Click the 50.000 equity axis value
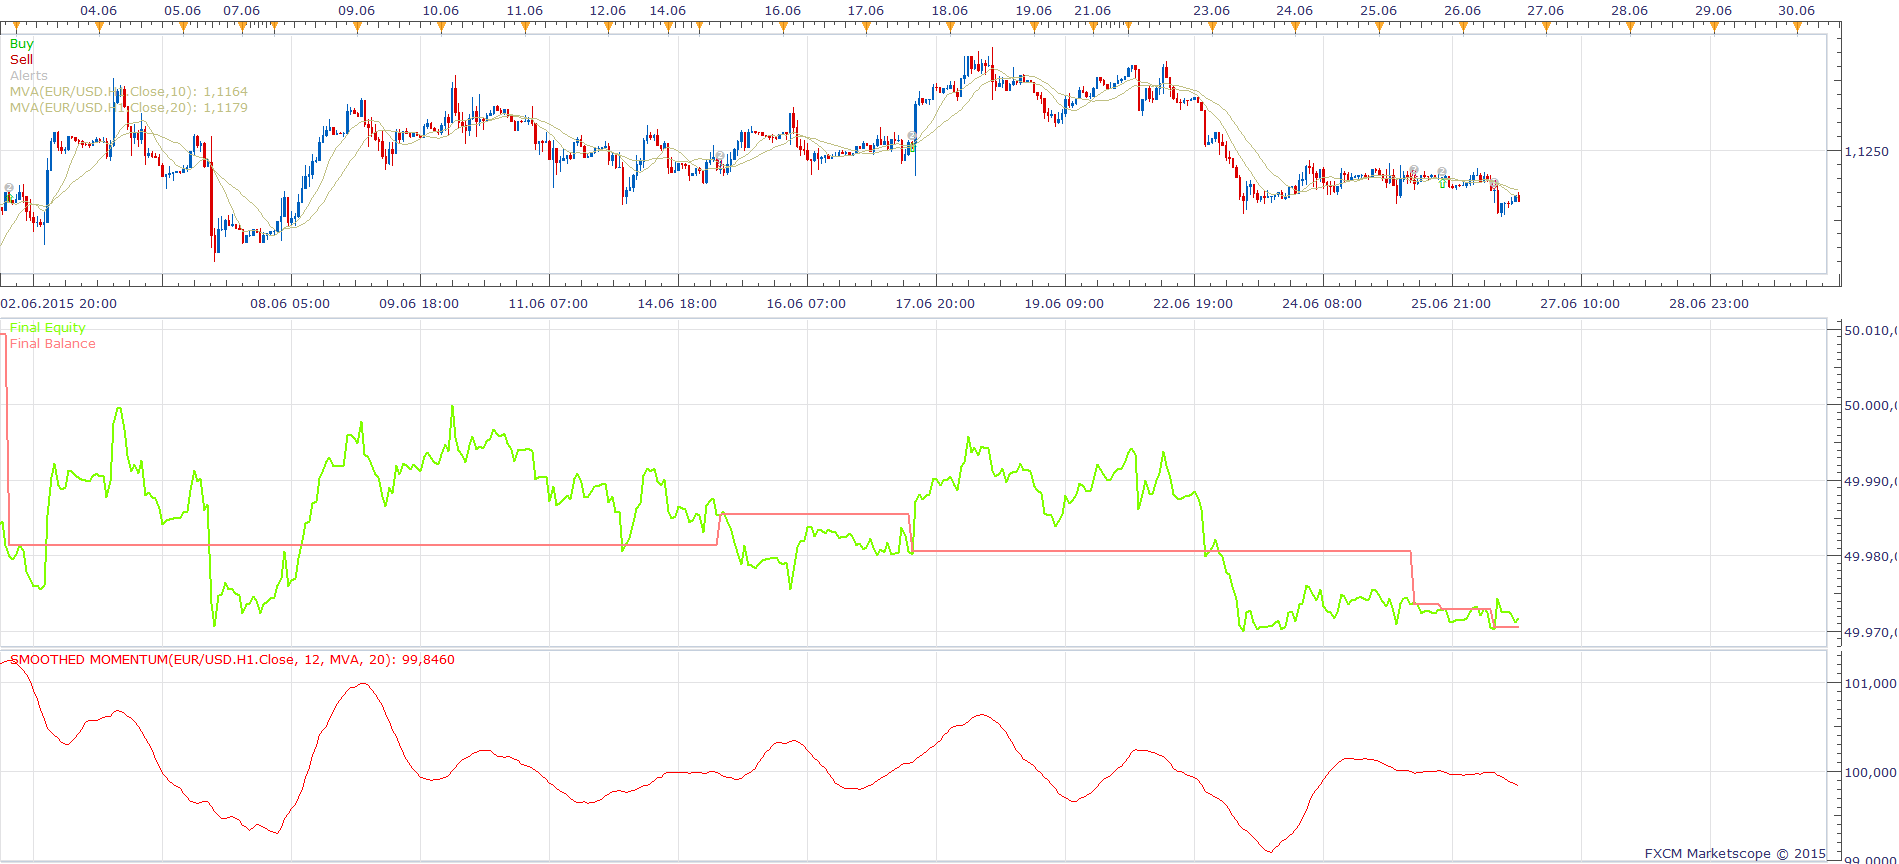Screen dimensions: 1899x864 (1869, 406)
